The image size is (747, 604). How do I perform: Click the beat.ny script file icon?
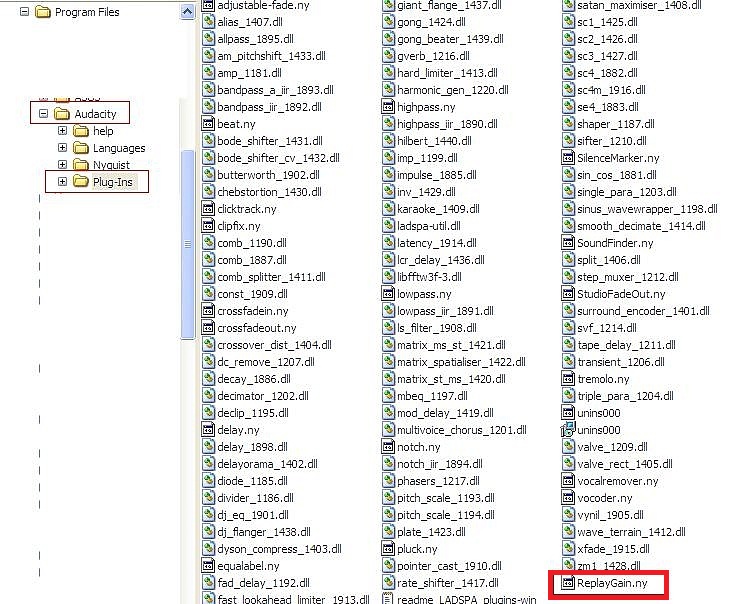pyautogui.click(x=208, y=124)
